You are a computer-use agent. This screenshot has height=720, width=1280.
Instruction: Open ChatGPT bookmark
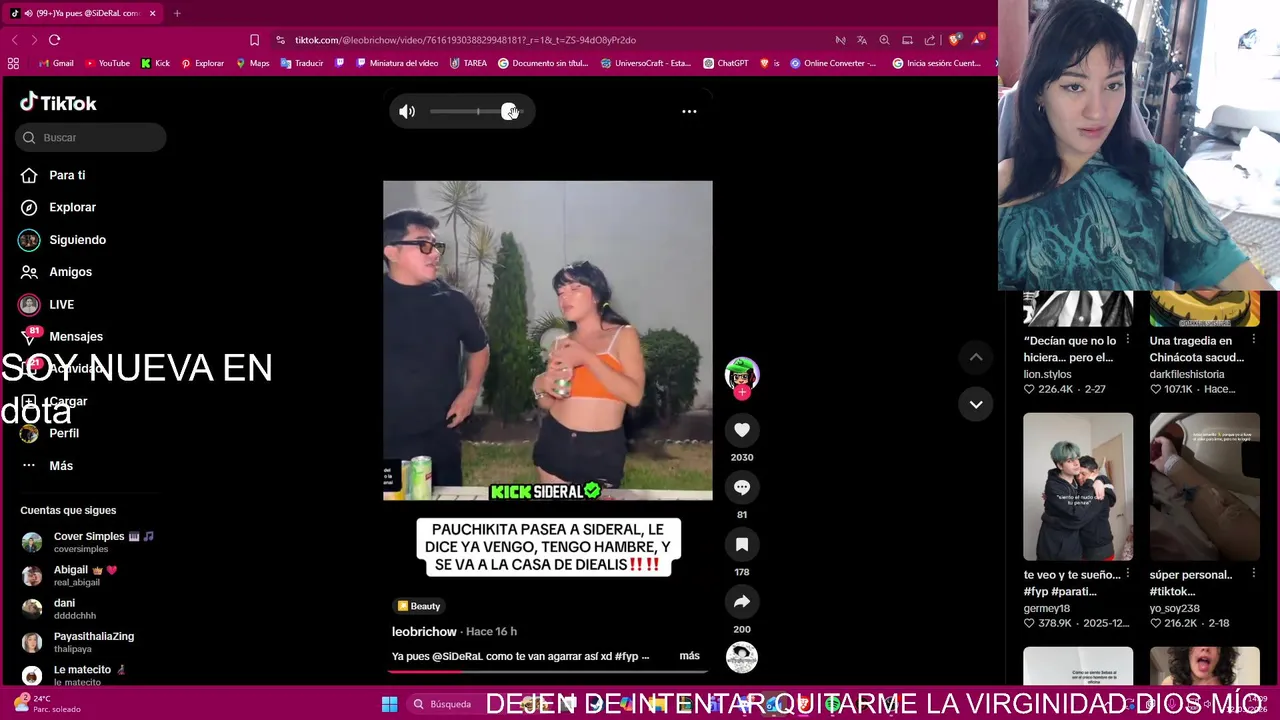[725, 63]
